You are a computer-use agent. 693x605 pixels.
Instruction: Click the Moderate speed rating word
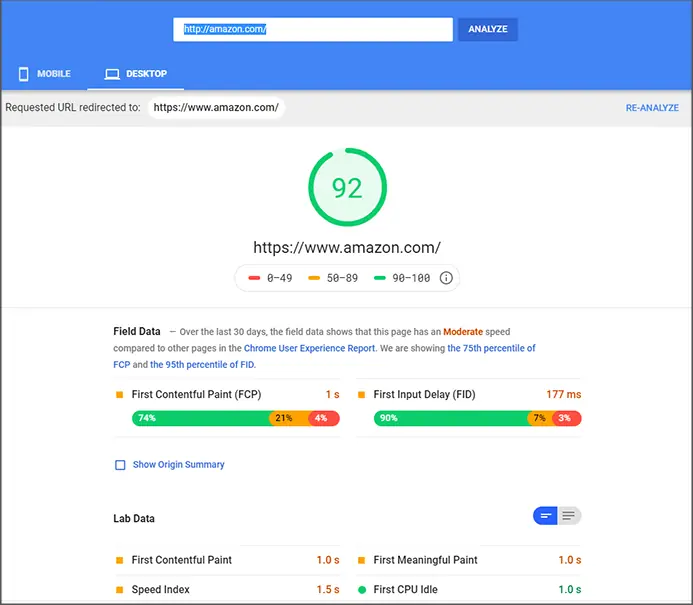pyautogui.click(x=463, y=332)
